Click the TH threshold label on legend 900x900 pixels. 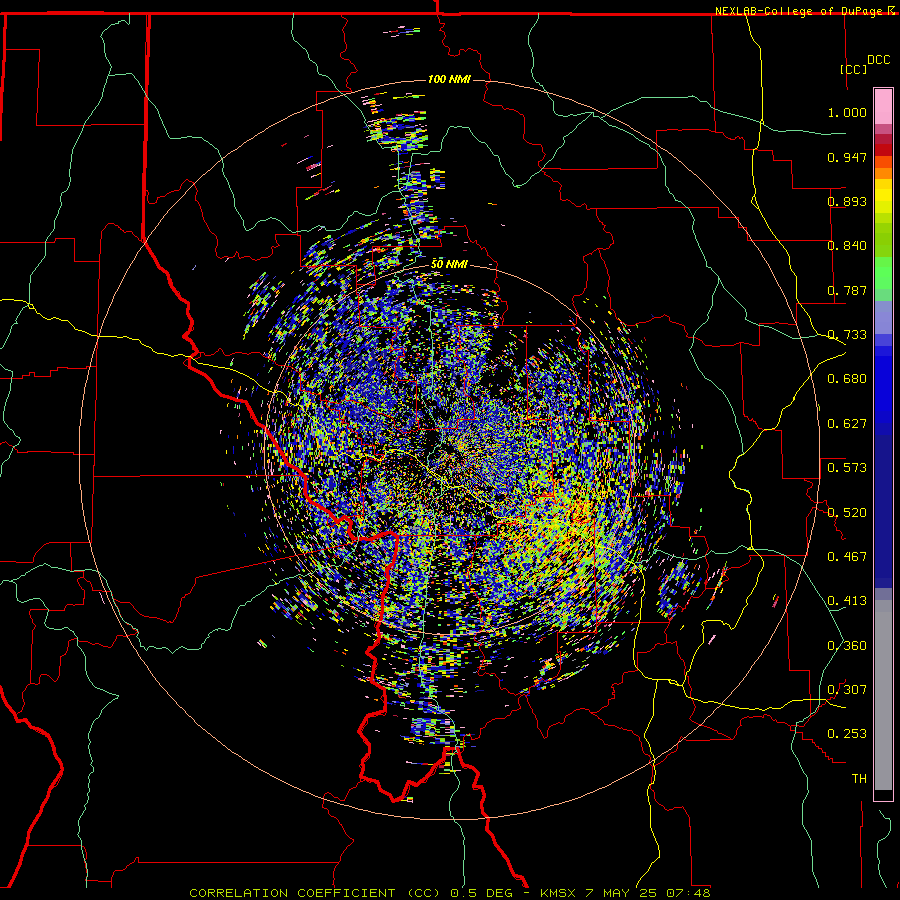[859, 779]
